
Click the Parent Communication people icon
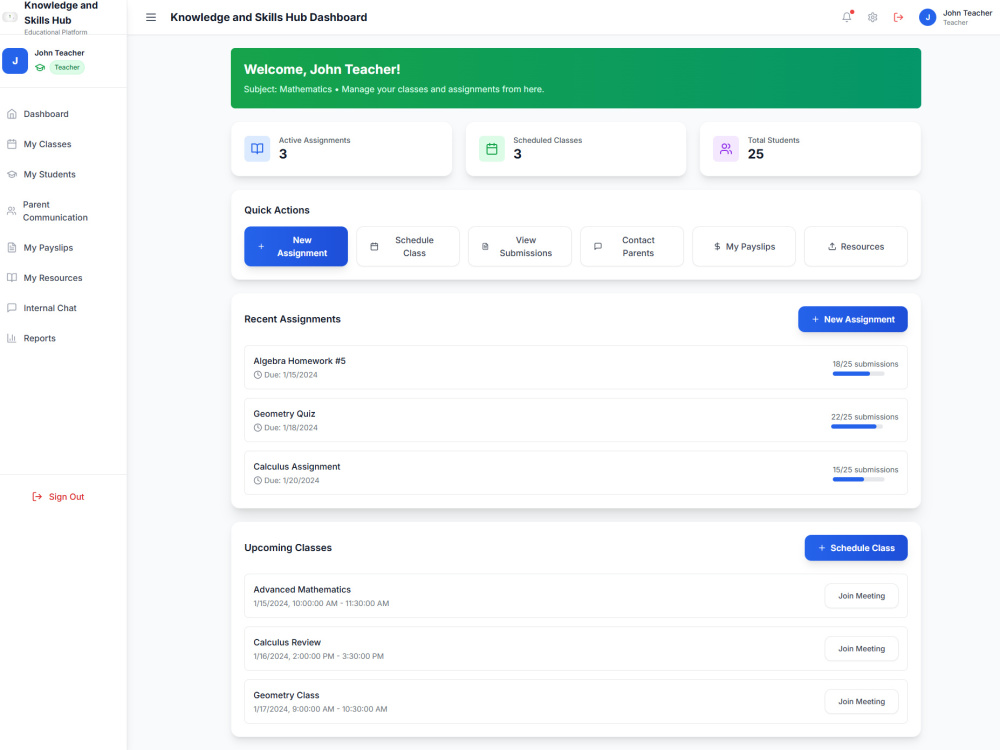pyautogui.click(x=11, y=211)
